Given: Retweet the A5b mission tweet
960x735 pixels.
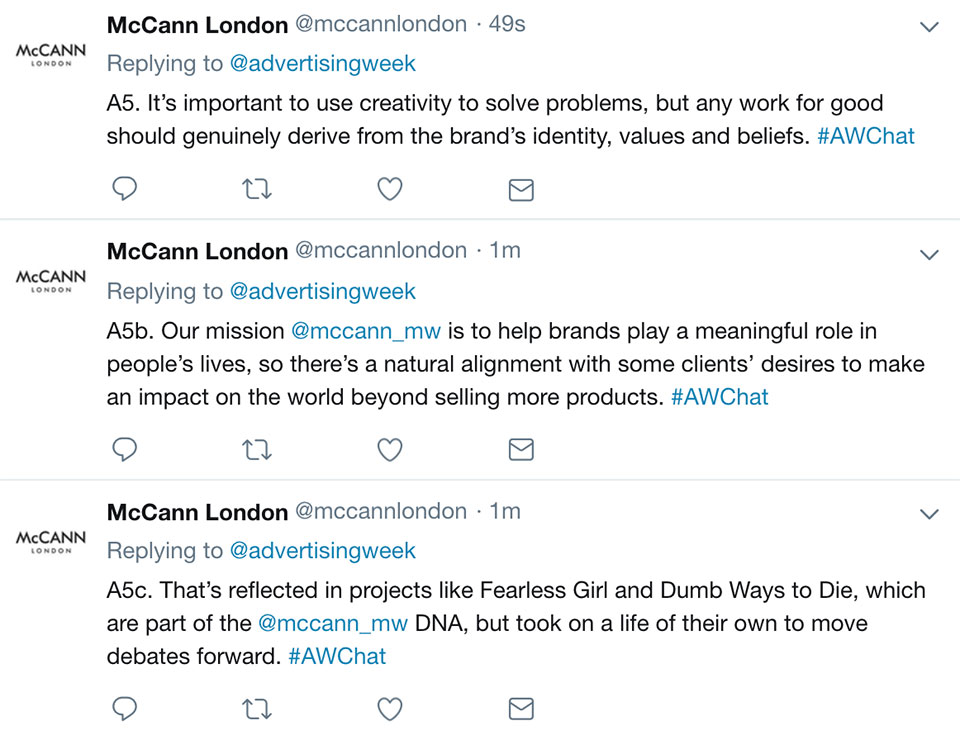Looking at the screenshot, I should (x=257, y=450).
